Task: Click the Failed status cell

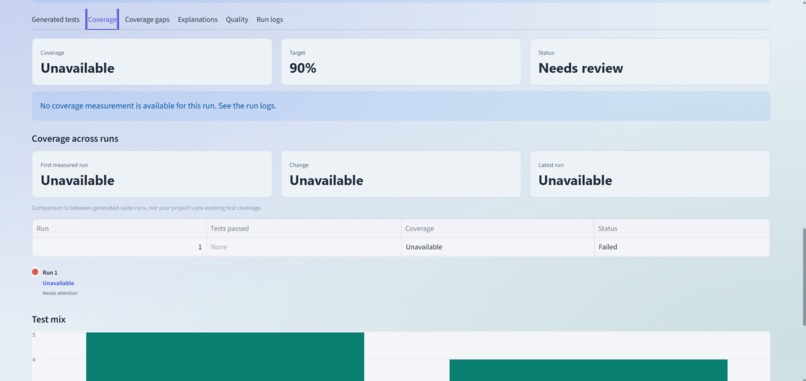Action: coord(682,247)
